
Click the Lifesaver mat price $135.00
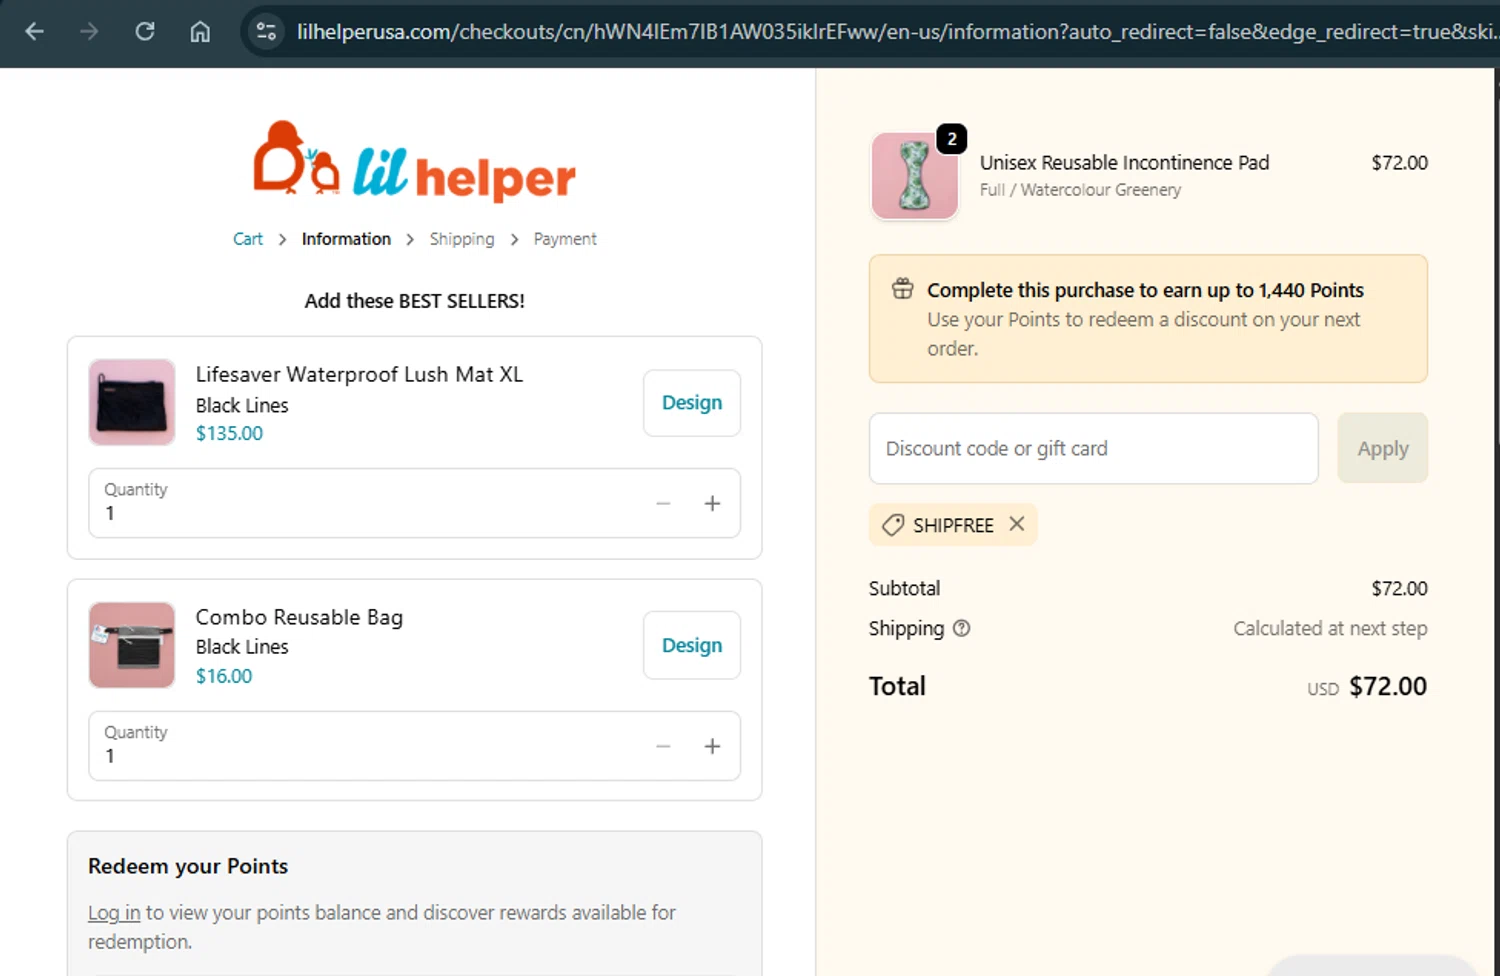click(x=229, y=433)
